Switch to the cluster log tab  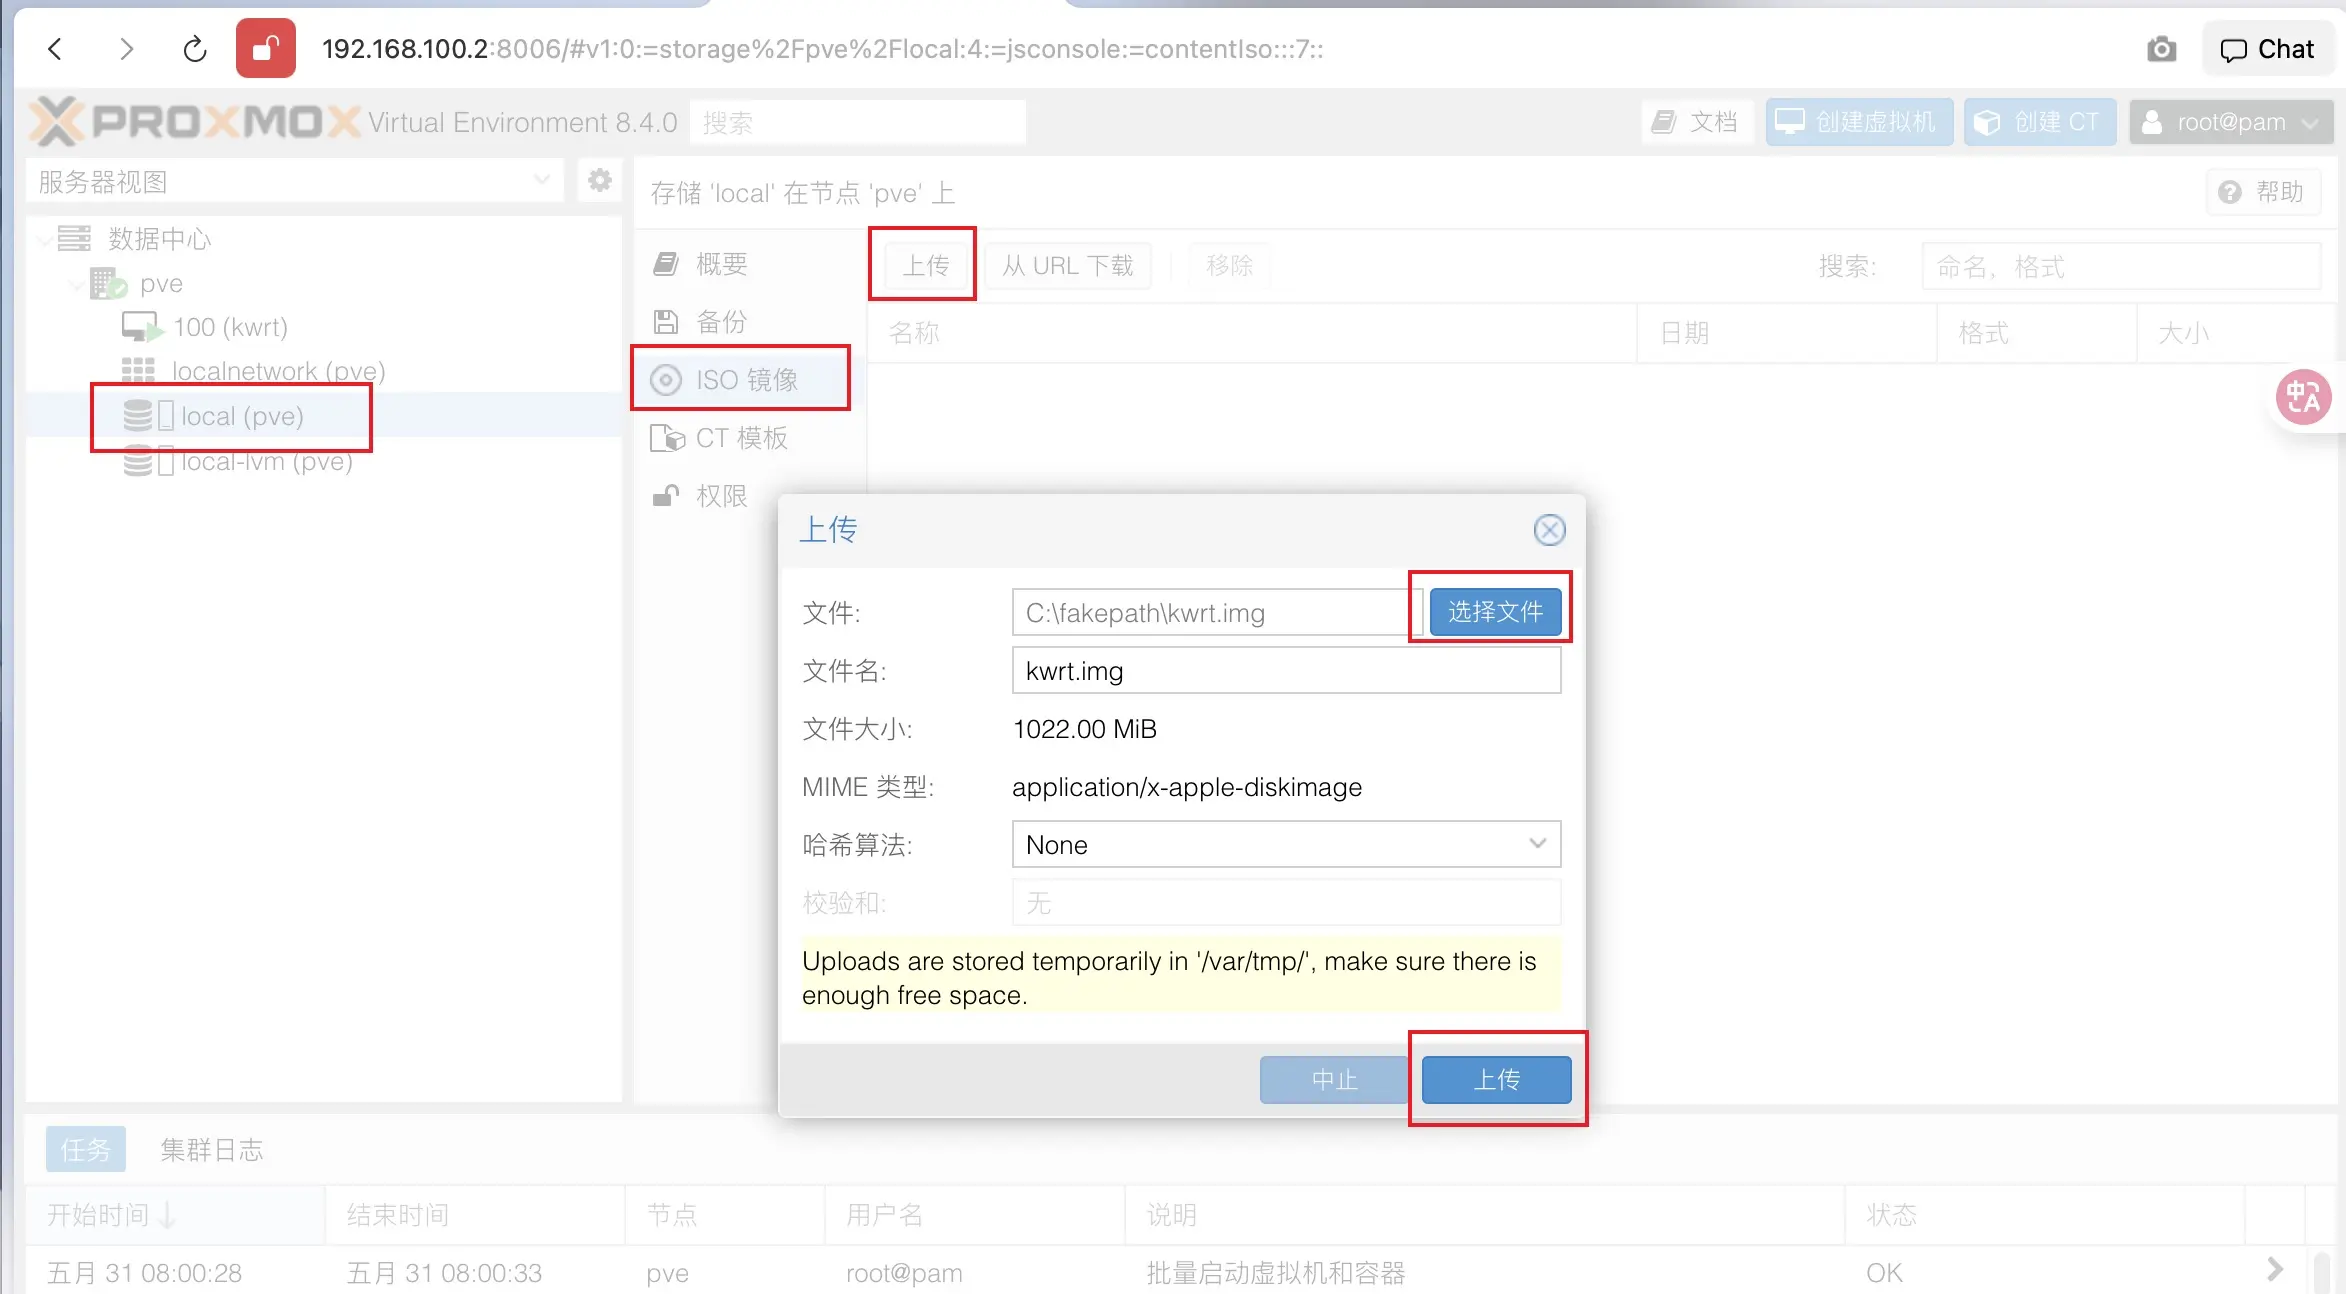click(x=211, y=1150)
